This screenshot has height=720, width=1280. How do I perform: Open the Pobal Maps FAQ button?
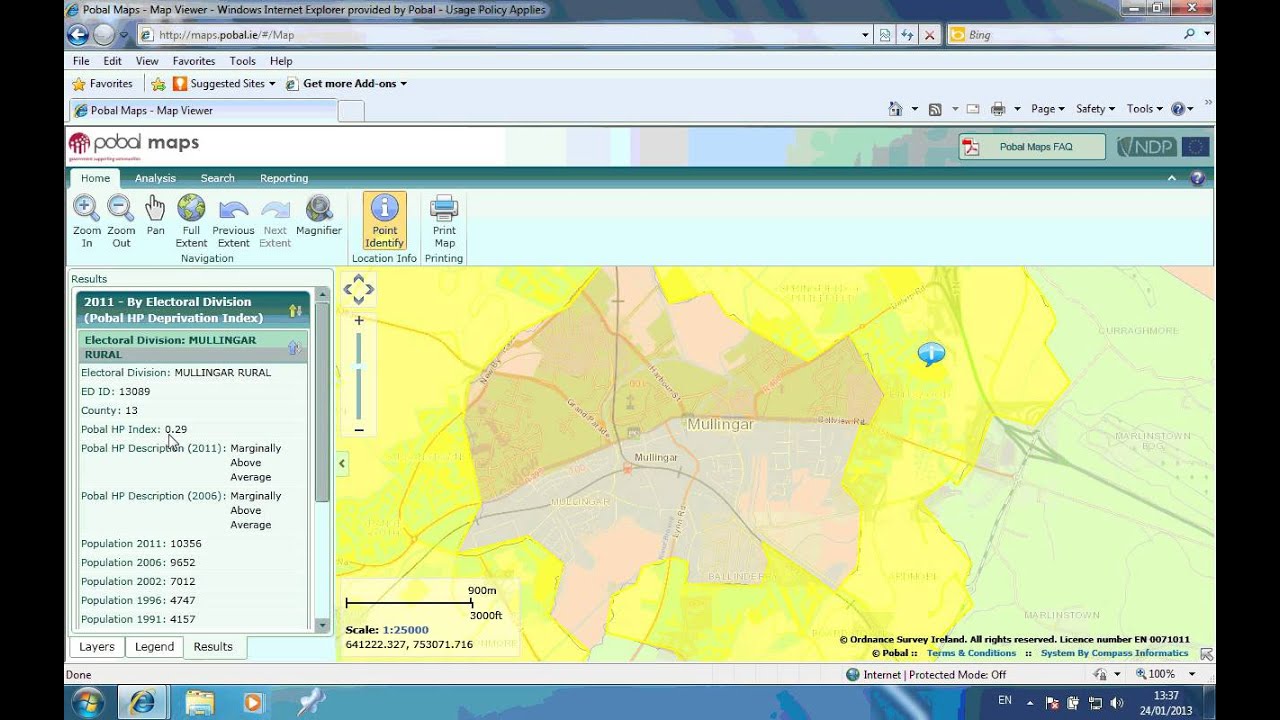[1032, 147]
